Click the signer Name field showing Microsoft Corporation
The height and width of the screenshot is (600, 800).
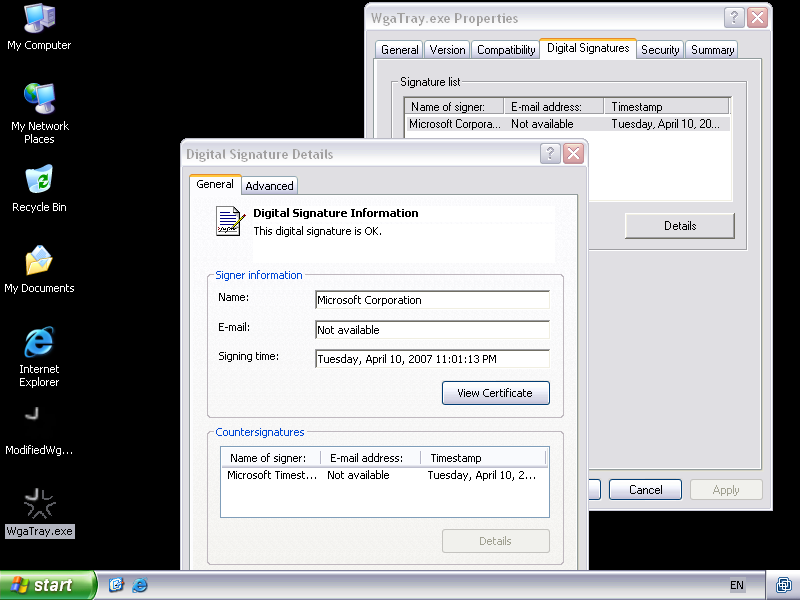(432, 300)
